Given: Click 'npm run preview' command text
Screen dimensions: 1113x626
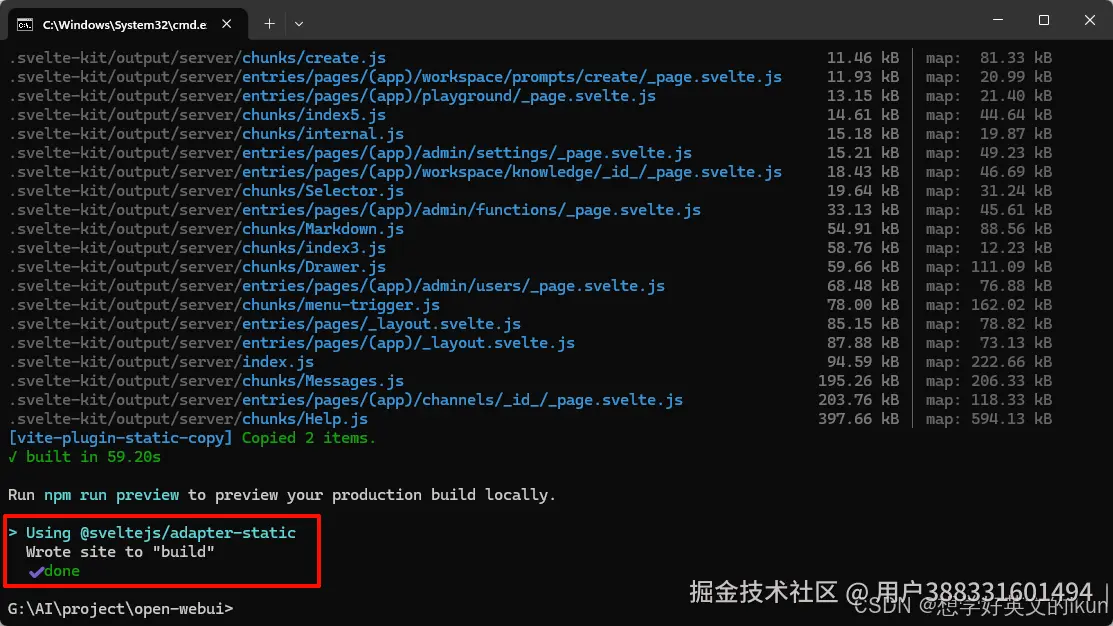Looking at the screenshot, I should point(111,495).
